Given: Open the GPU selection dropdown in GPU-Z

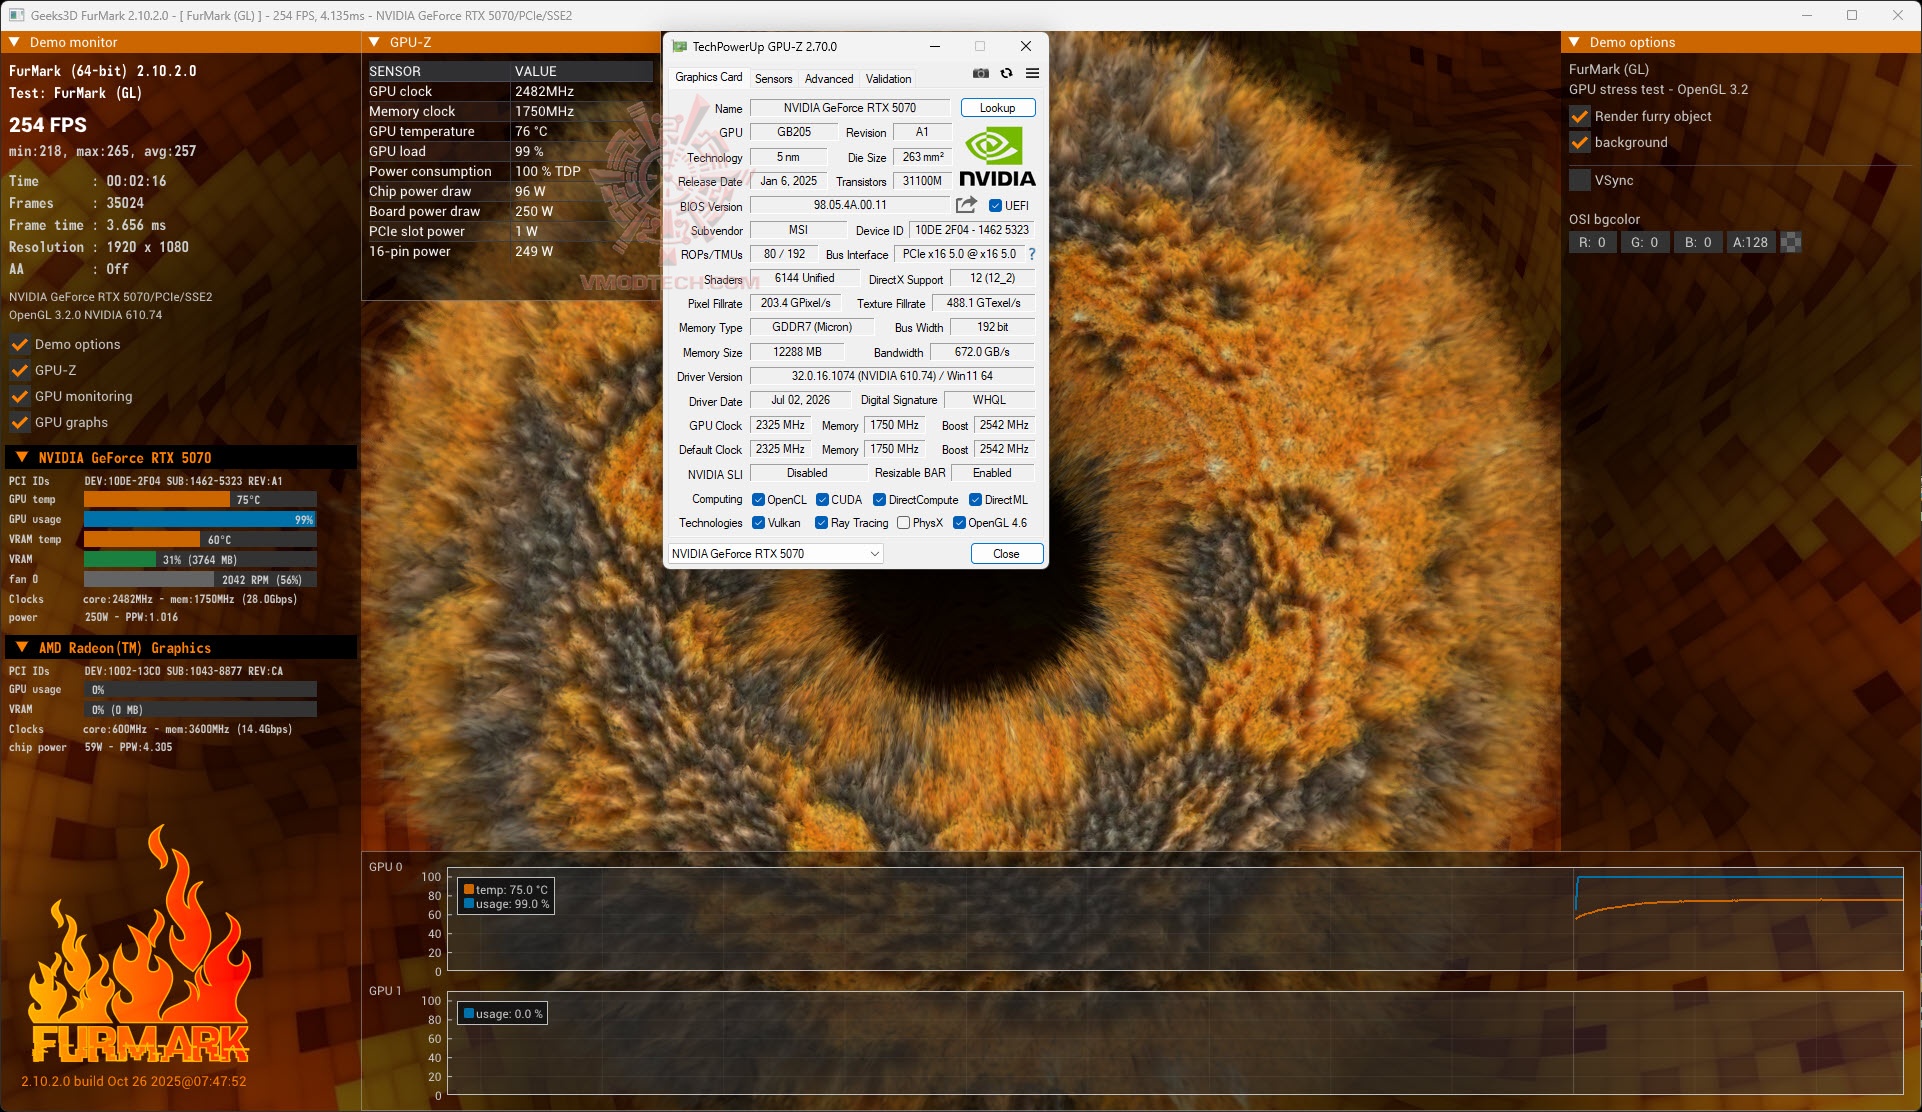Looking at the screenshot, I should (x=775, y=554).
